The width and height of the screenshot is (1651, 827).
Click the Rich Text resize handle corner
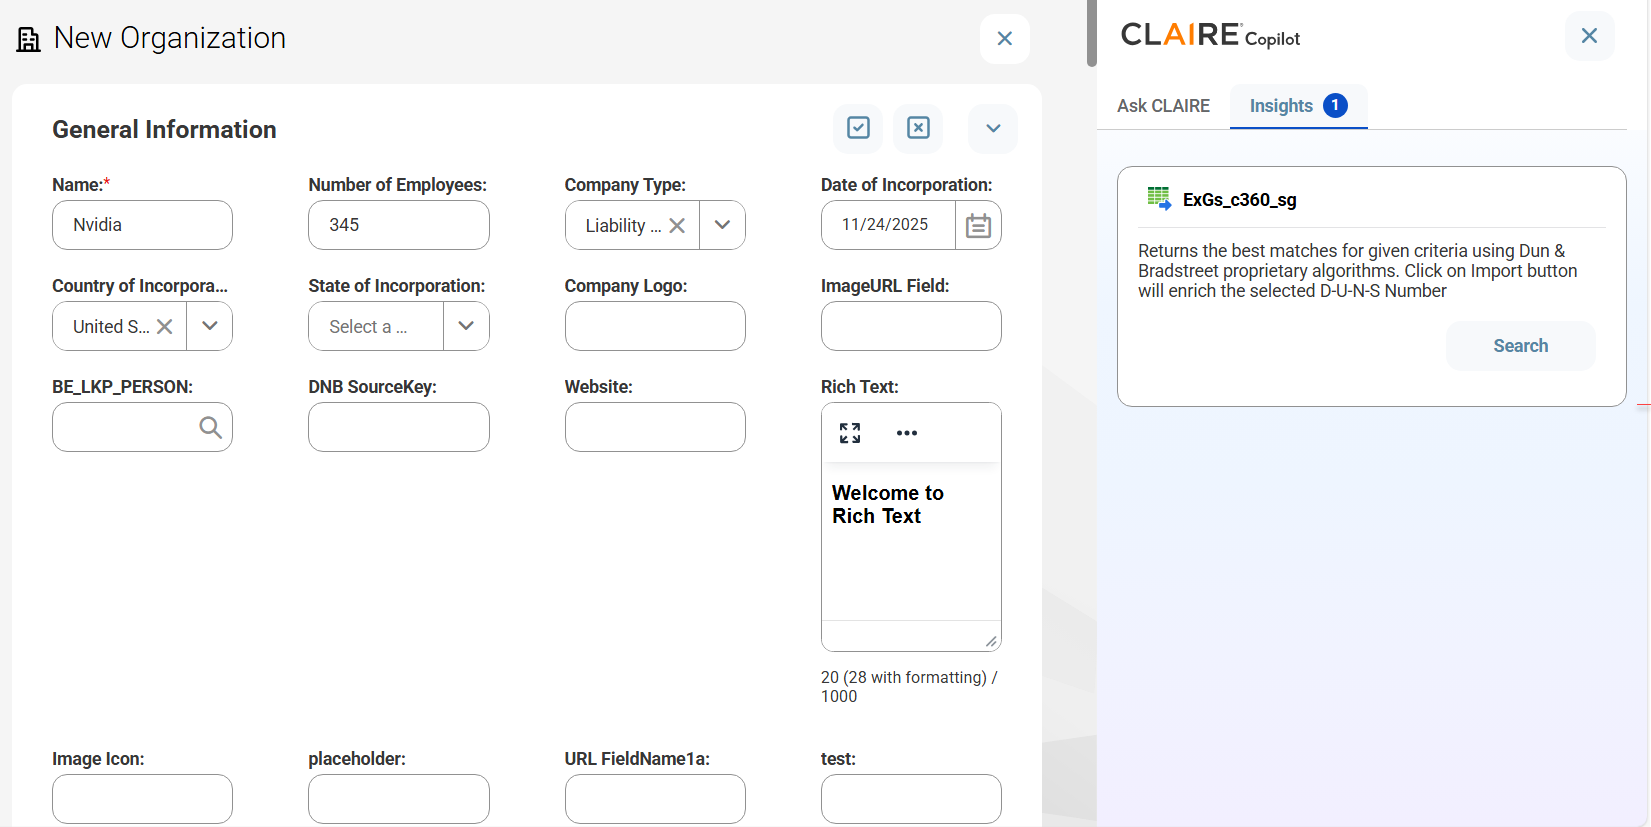991,641
